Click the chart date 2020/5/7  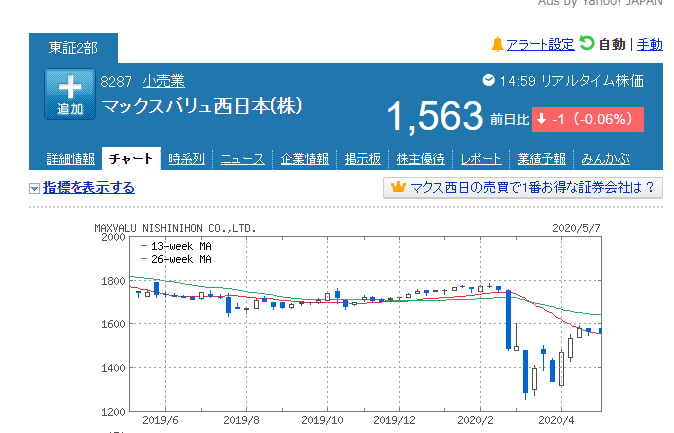pos(576,228)
